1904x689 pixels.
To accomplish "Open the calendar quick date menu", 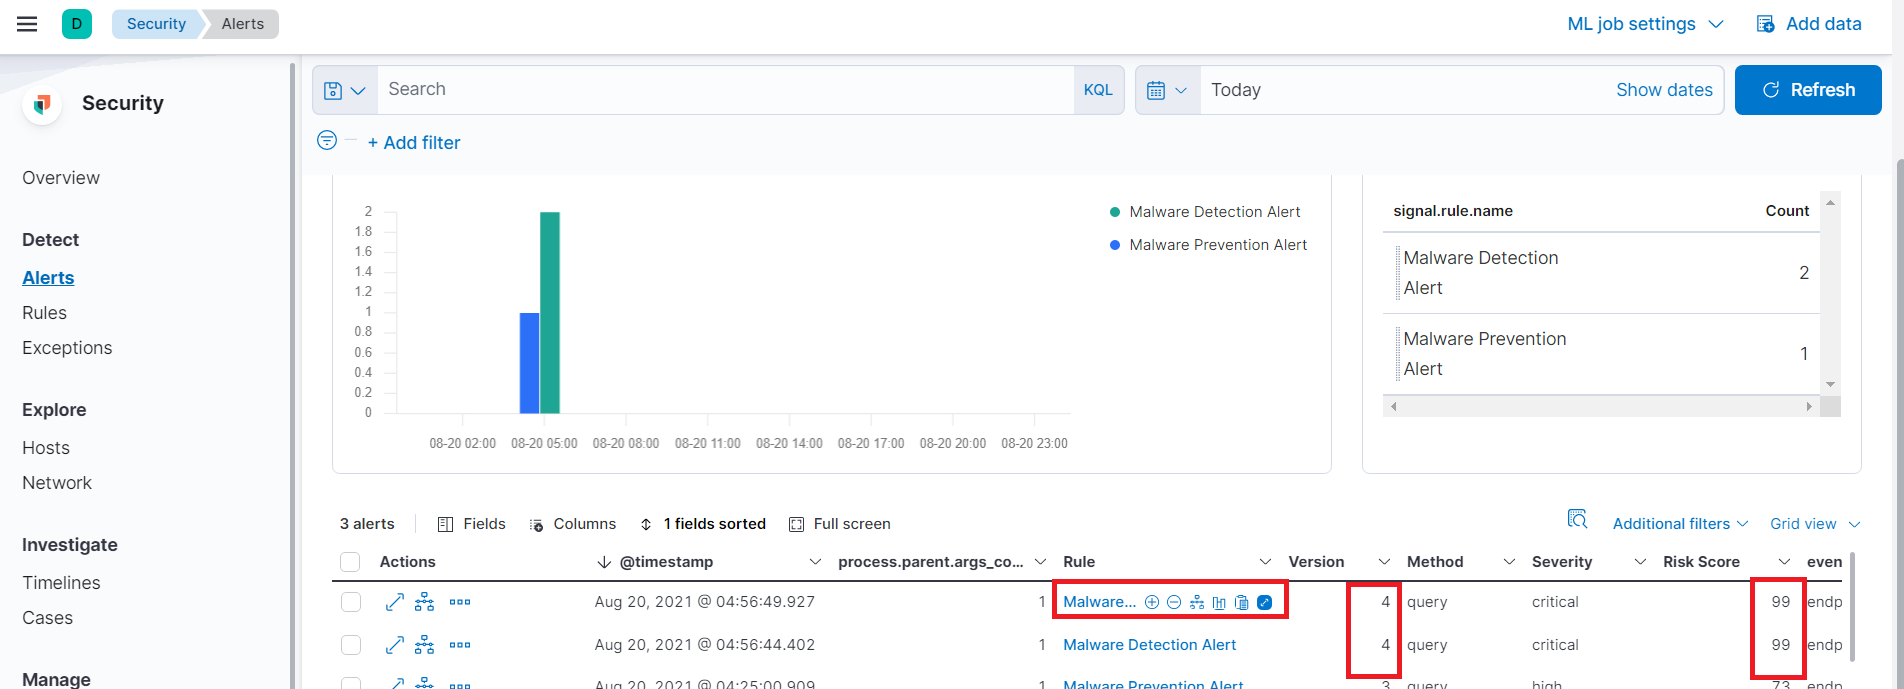I will (1168, 90).
